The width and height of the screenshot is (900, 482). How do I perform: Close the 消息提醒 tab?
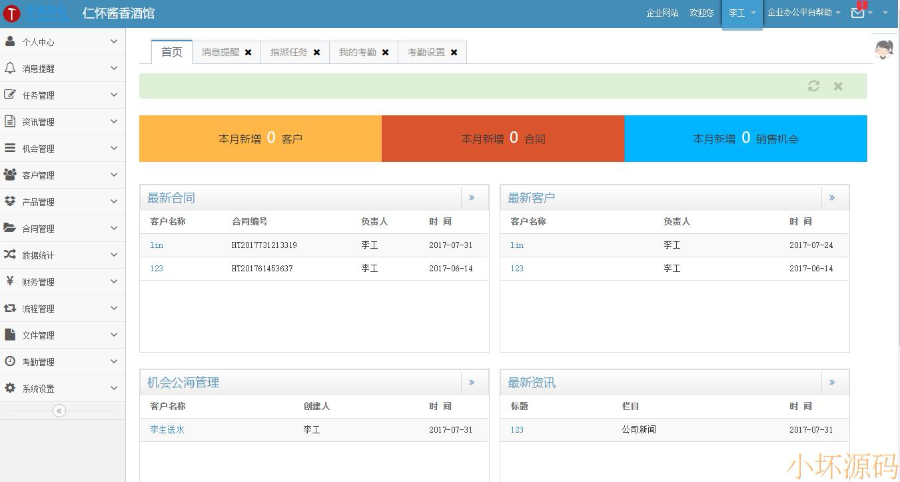[248, 52]
